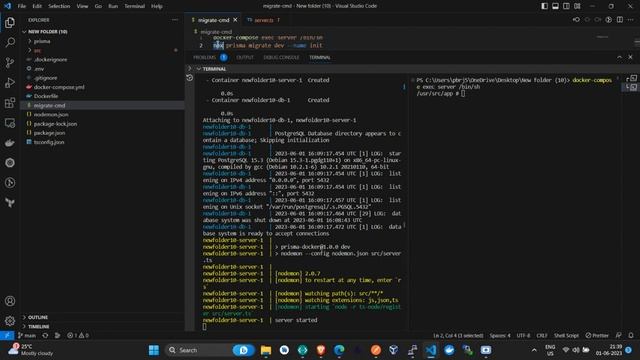640x360 pixels.
Task: Switch to the OUTPUT panel tab
Action: coord(245,58)
